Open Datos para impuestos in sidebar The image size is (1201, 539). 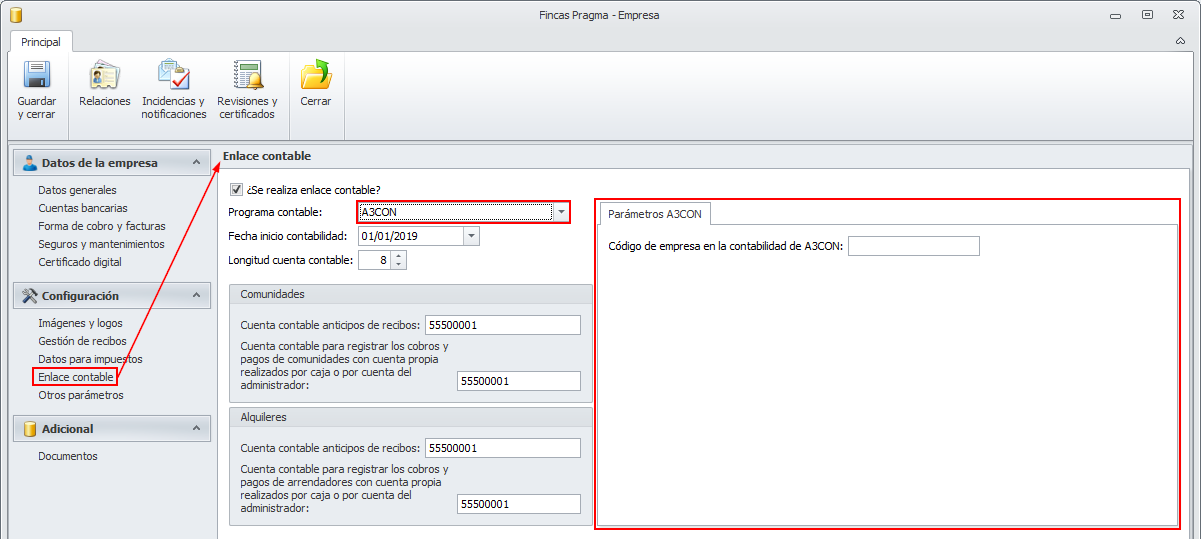(x=90, y=359)
